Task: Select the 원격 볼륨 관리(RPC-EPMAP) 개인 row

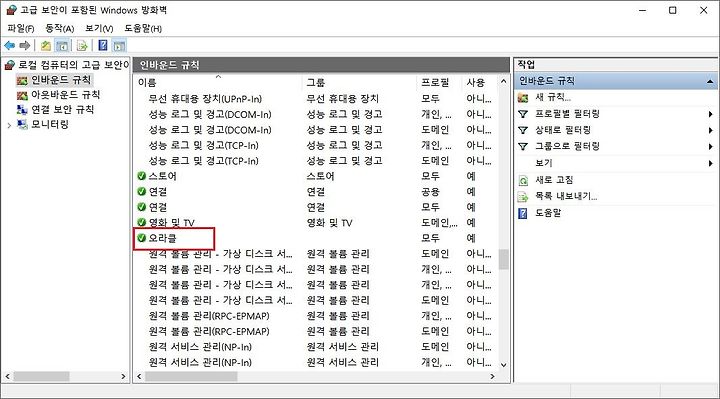Action: pyautogui.click(x=315, y=316)
